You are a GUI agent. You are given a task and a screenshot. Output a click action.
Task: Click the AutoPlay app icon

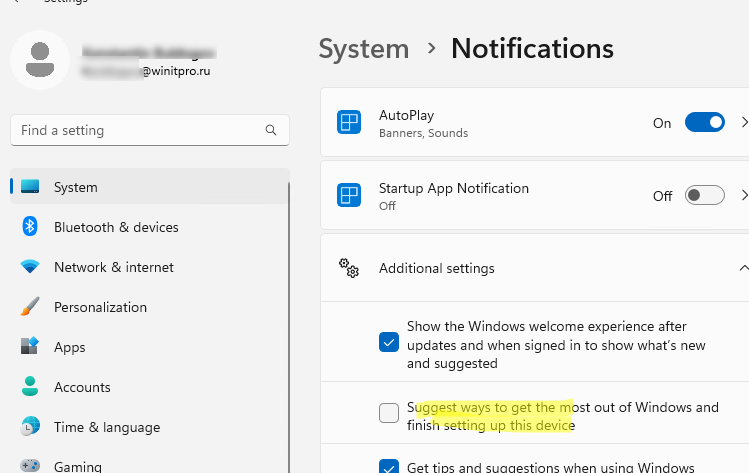tap(349, 122)
